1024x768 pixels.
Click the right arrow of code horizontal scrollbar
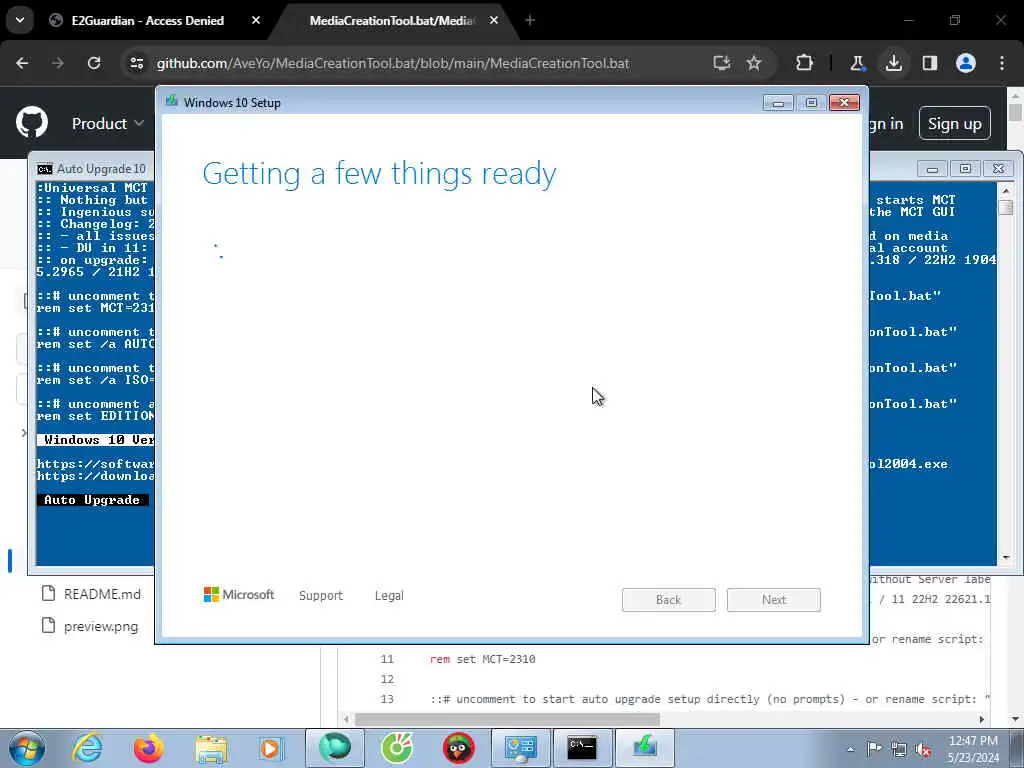tap(981, 719)
